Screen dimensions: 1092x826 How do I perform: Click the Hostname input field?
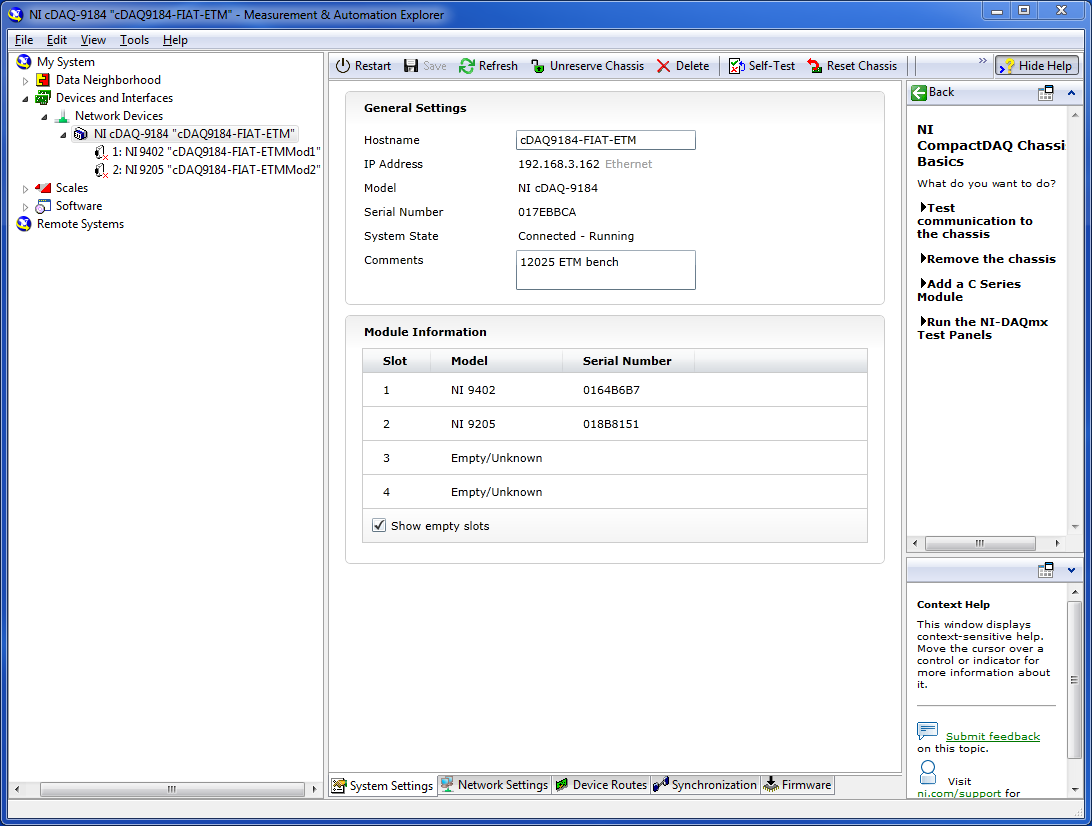point(605,140)
